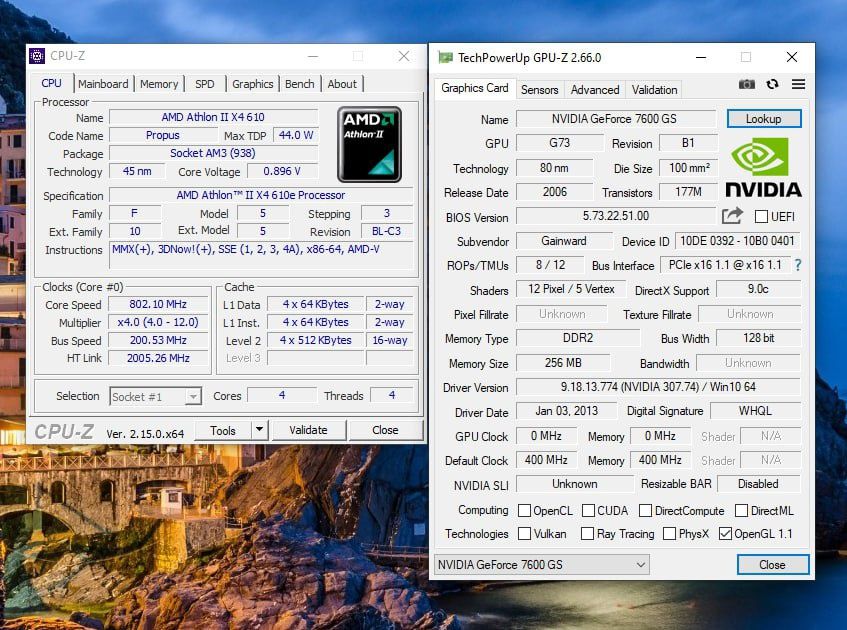This screenshot has width=847, height=630.
Task: Open the About tab in CPU-Z
Action: click(342, 84)
